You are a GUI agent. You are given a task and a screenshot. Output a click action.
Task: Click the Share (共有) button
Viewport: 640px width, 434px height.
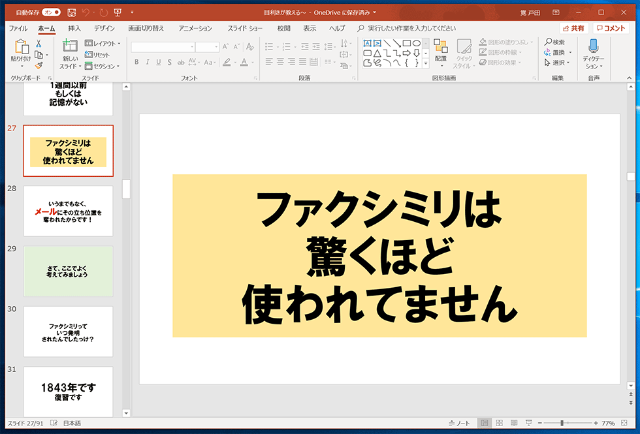coord(575,28)
